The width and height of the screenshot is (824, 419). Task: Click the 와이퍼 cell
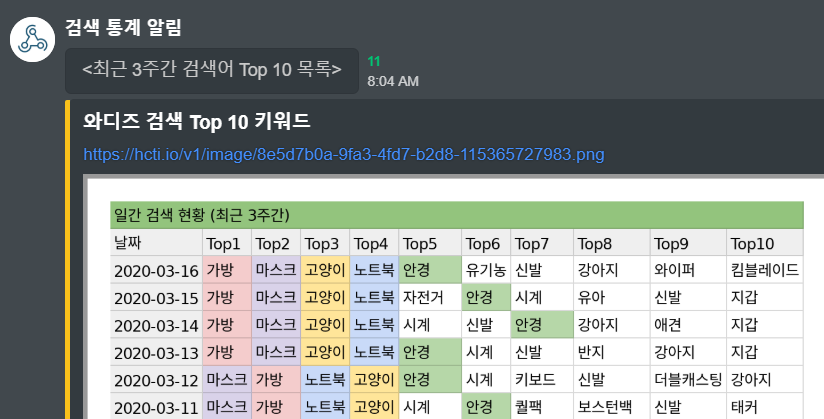tap(688, 270)
